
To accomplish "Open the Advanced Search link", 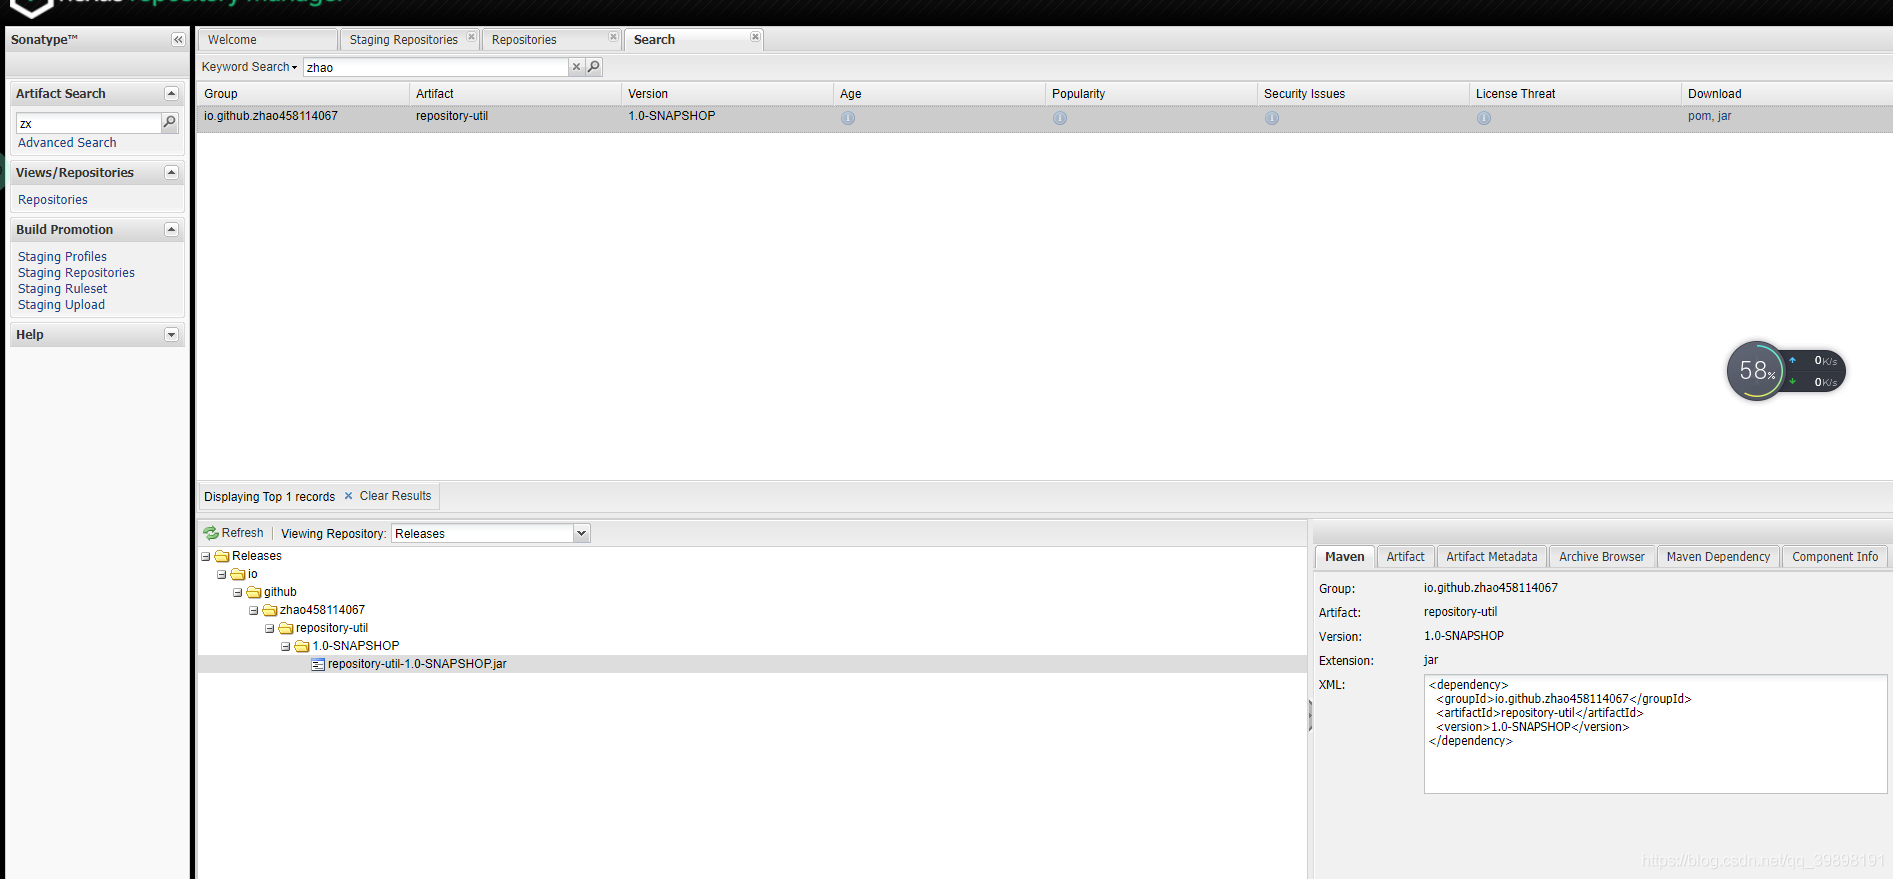I will [67, 143].
